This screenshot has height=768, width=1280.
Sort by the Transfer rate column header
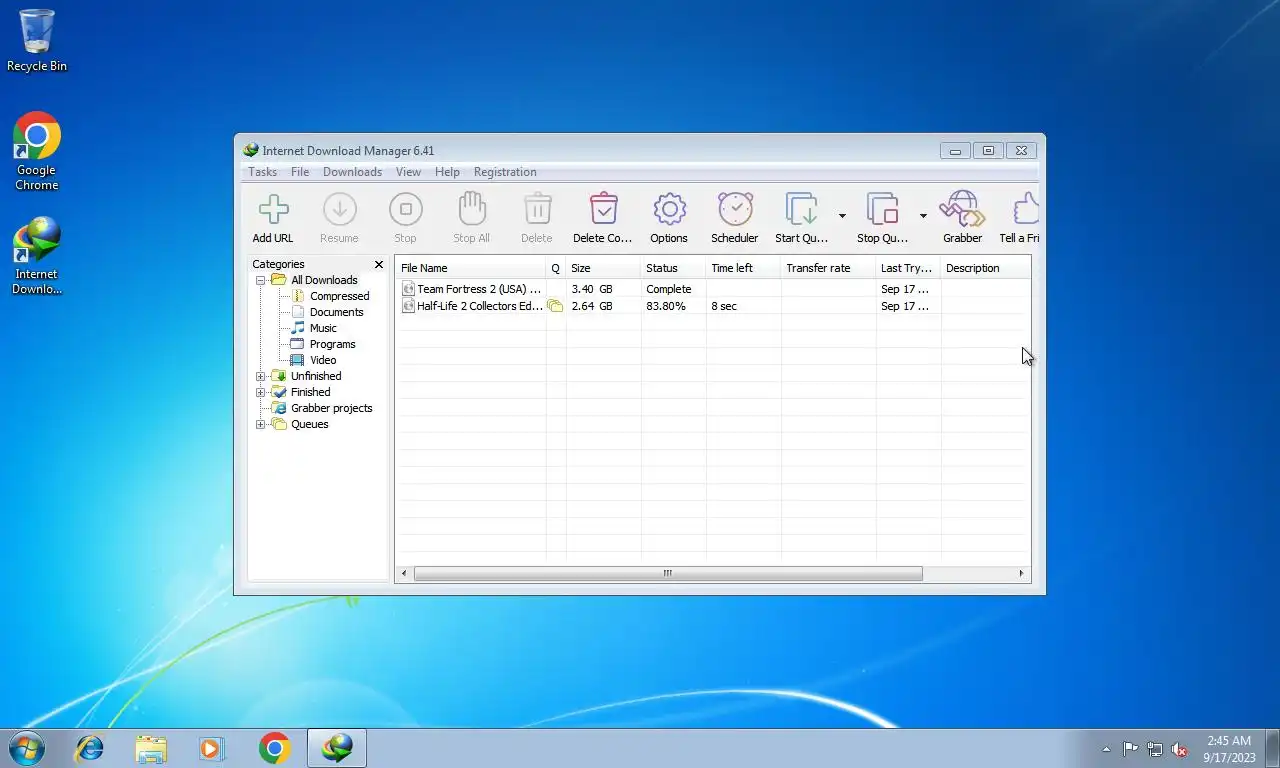click(x=828, y=268)
